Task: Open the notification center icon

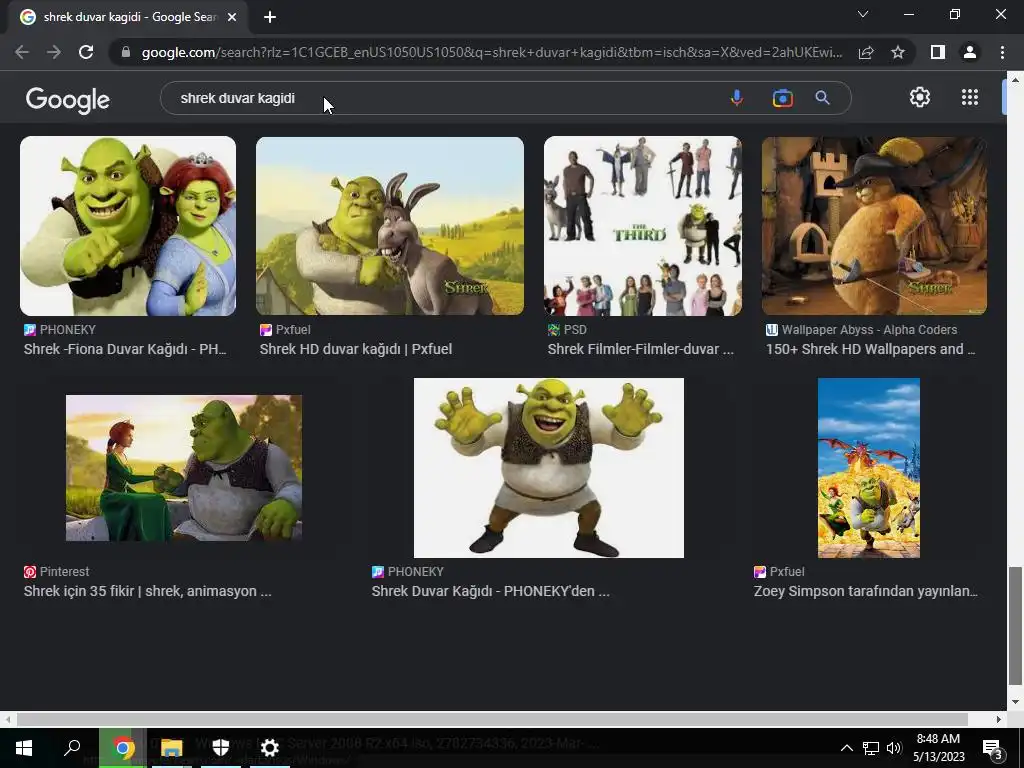Action: click(x=992, y=748)
